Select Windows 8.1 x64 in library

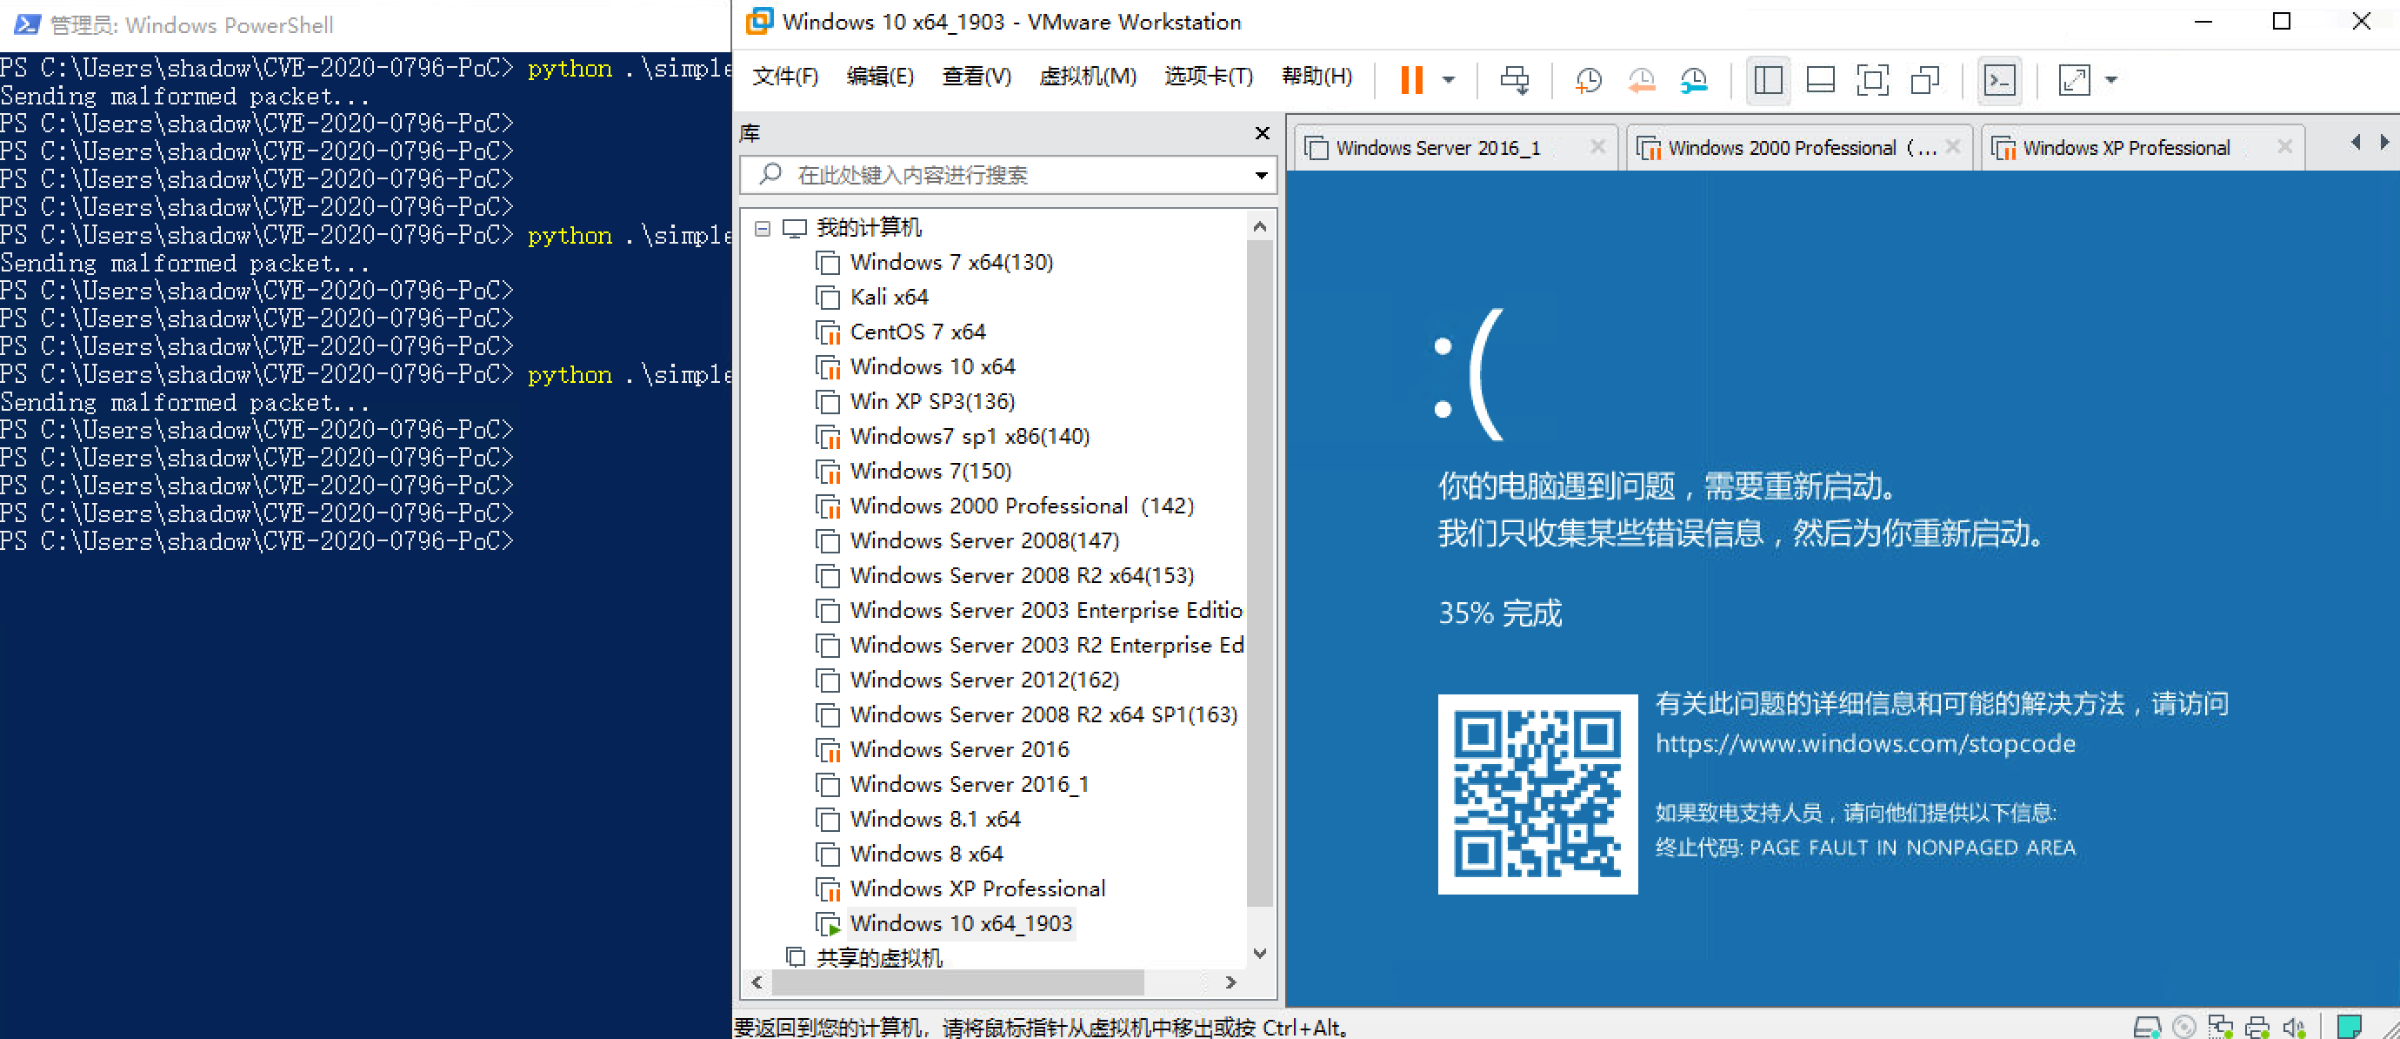(934, 820)
